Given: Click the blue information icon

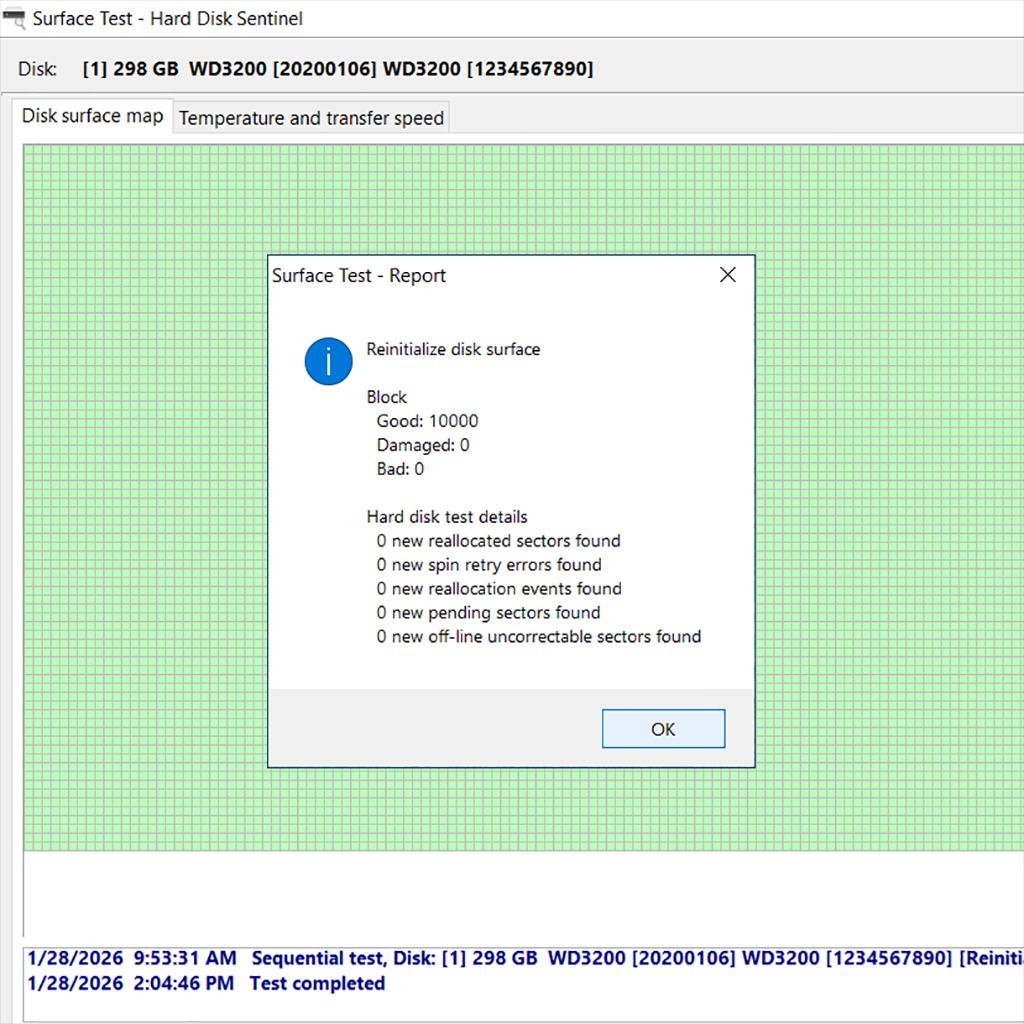Looking at the screenshot, I should [x=328, y=361].
